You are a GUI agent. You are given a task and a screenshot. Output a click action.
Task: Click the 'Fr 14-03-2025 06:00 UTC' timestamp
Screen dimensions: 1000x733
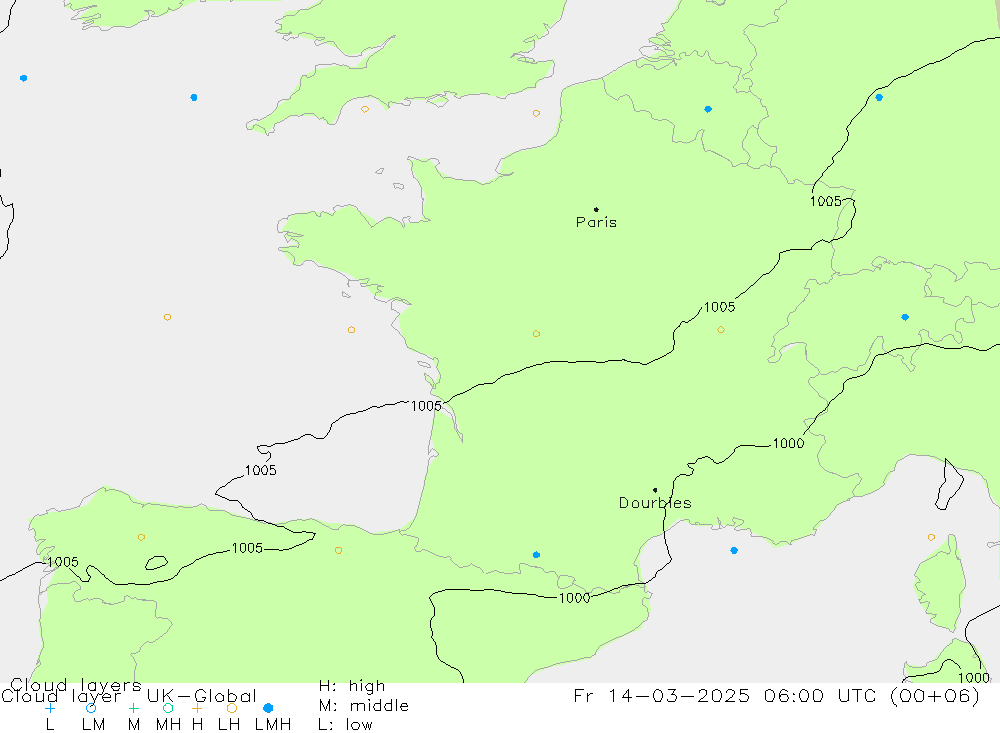tap(723, 695)
